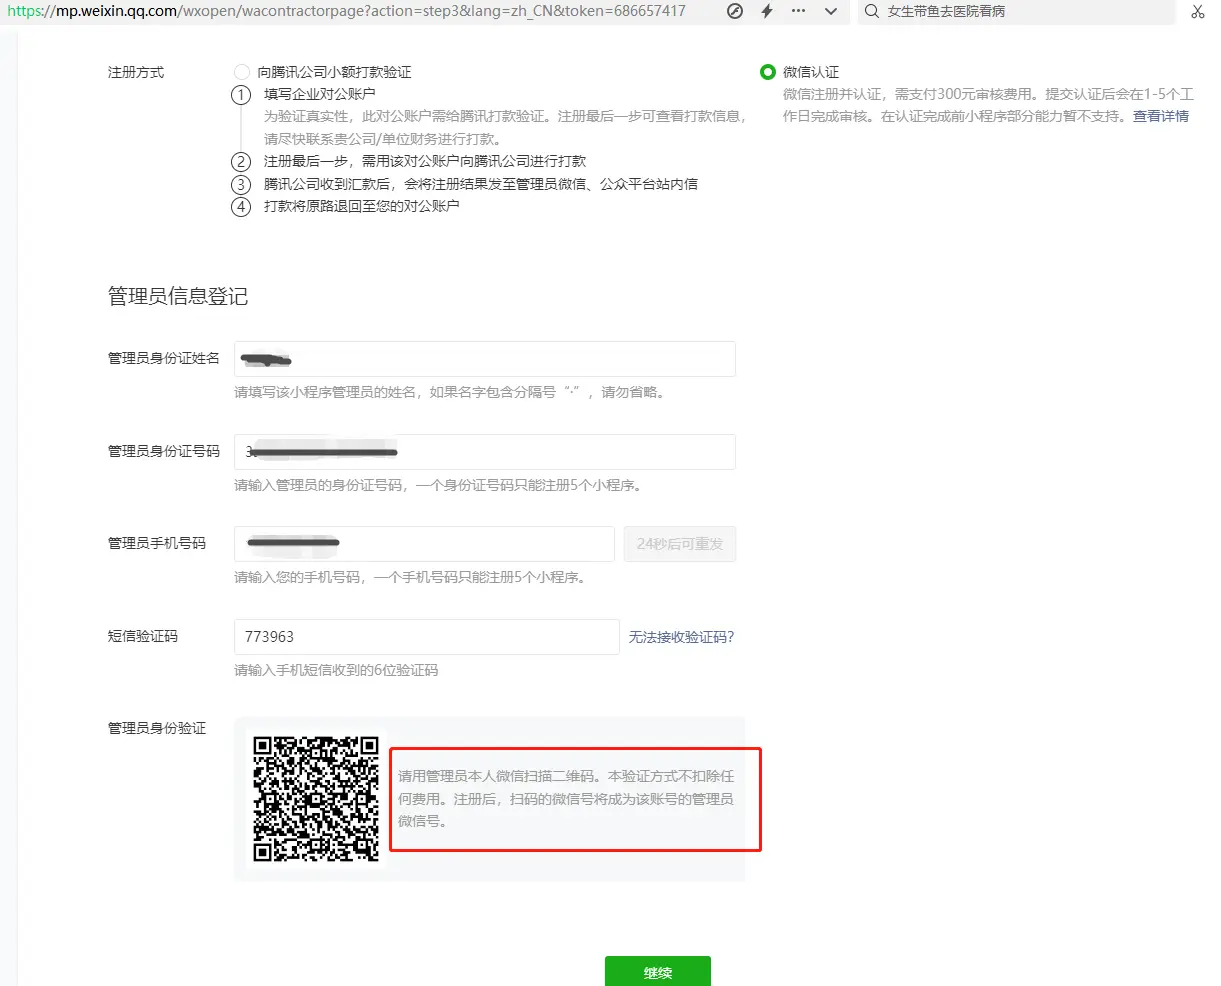
Task: Click the 管理员手机号码 input field
Action: (425, 544)
